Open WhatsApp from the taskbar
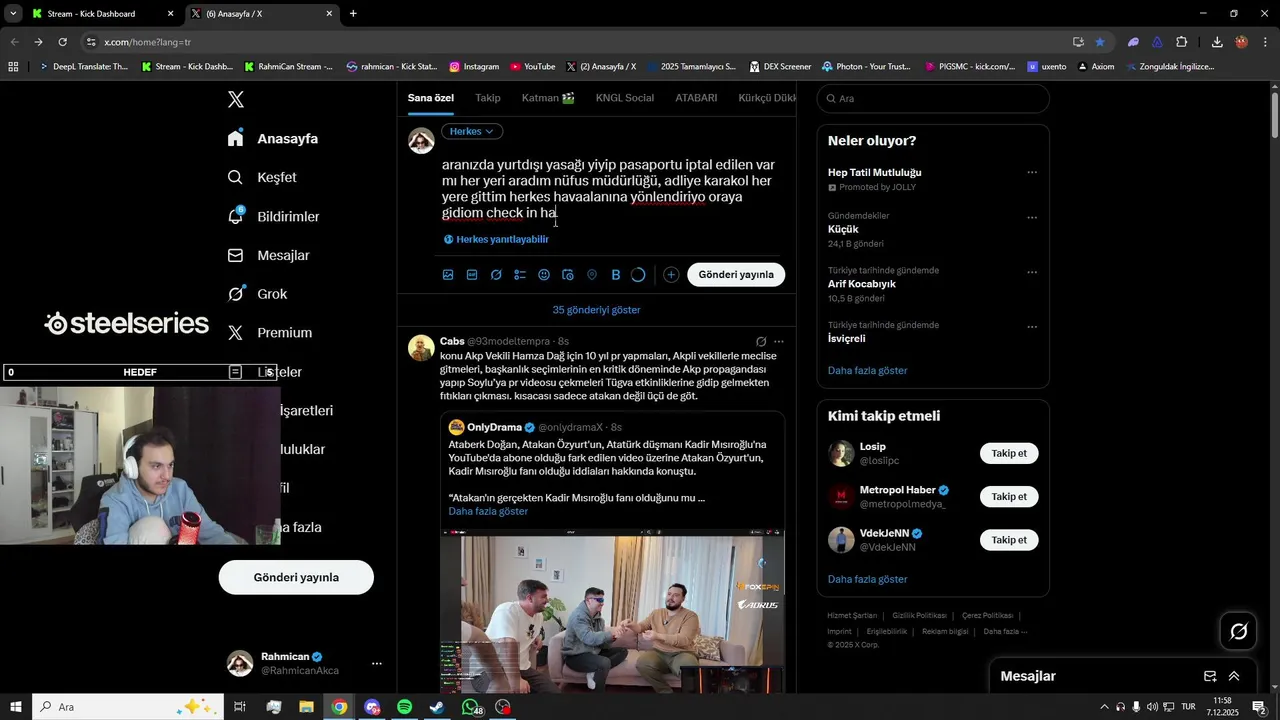The width and height of the screenshot is (1280, 720). (471, 707)
